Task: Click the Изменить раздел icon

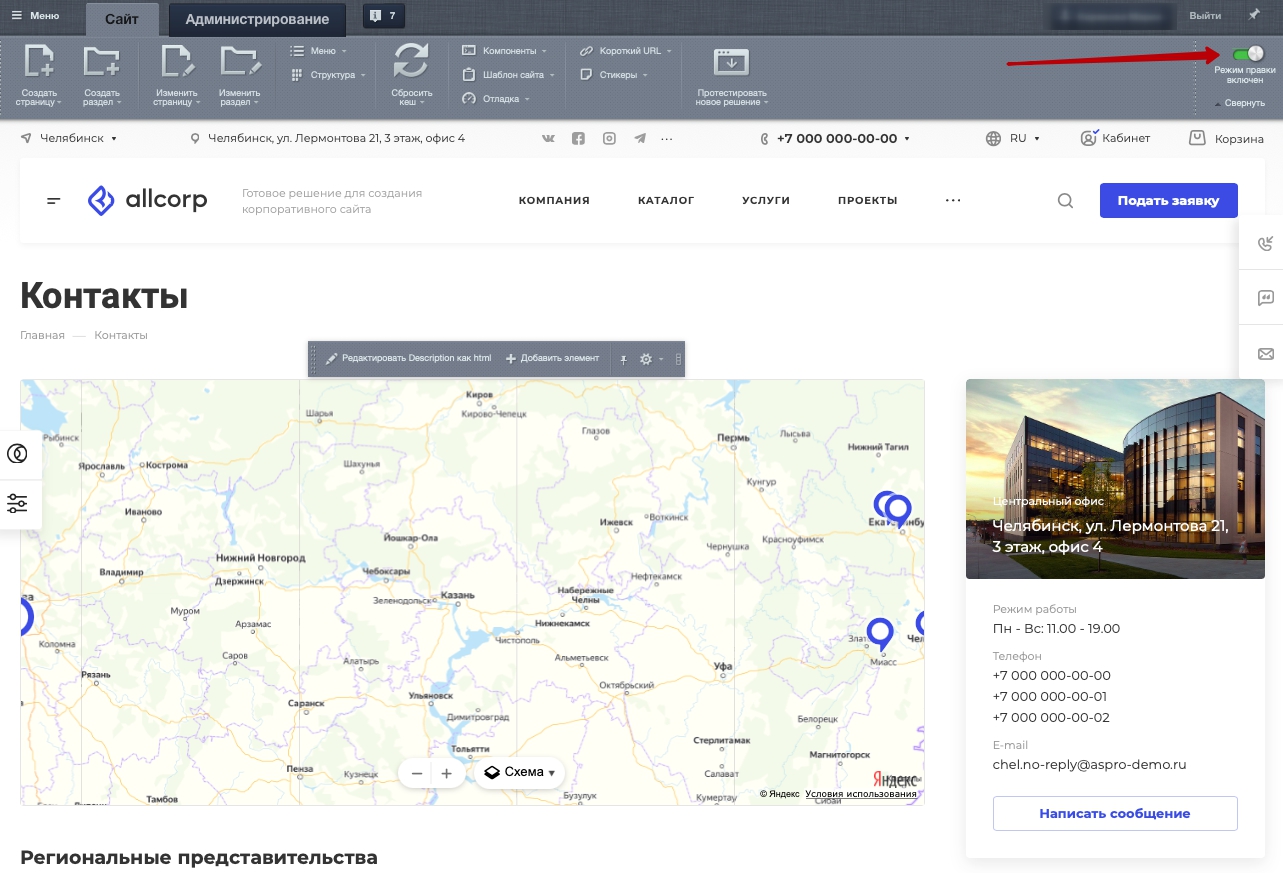Action: [240, 61]
